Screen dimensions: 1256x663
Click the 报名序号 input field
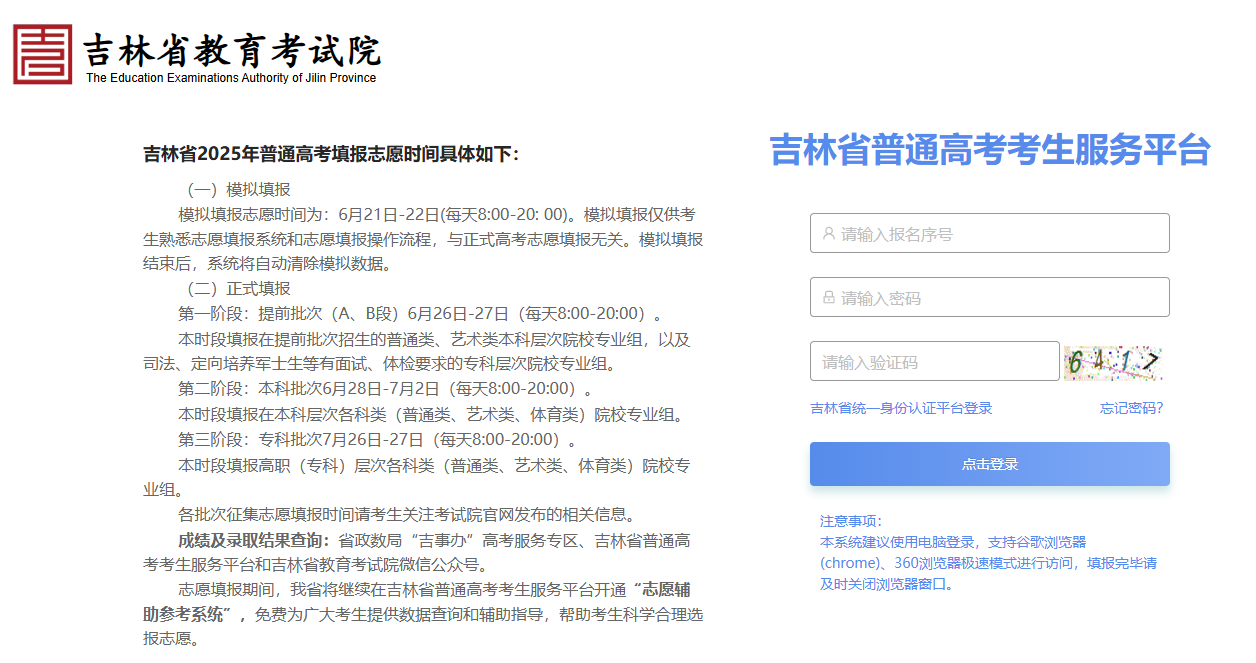989,233
